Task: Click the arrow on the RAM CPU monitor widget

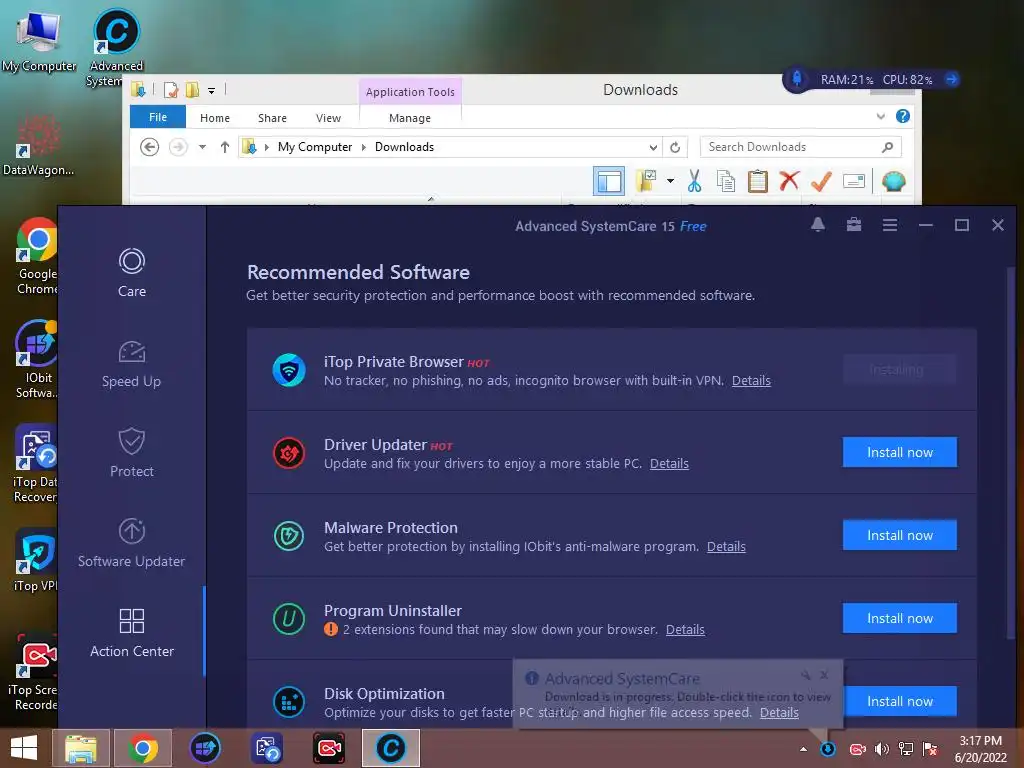Action: click(x=952, y=80)
